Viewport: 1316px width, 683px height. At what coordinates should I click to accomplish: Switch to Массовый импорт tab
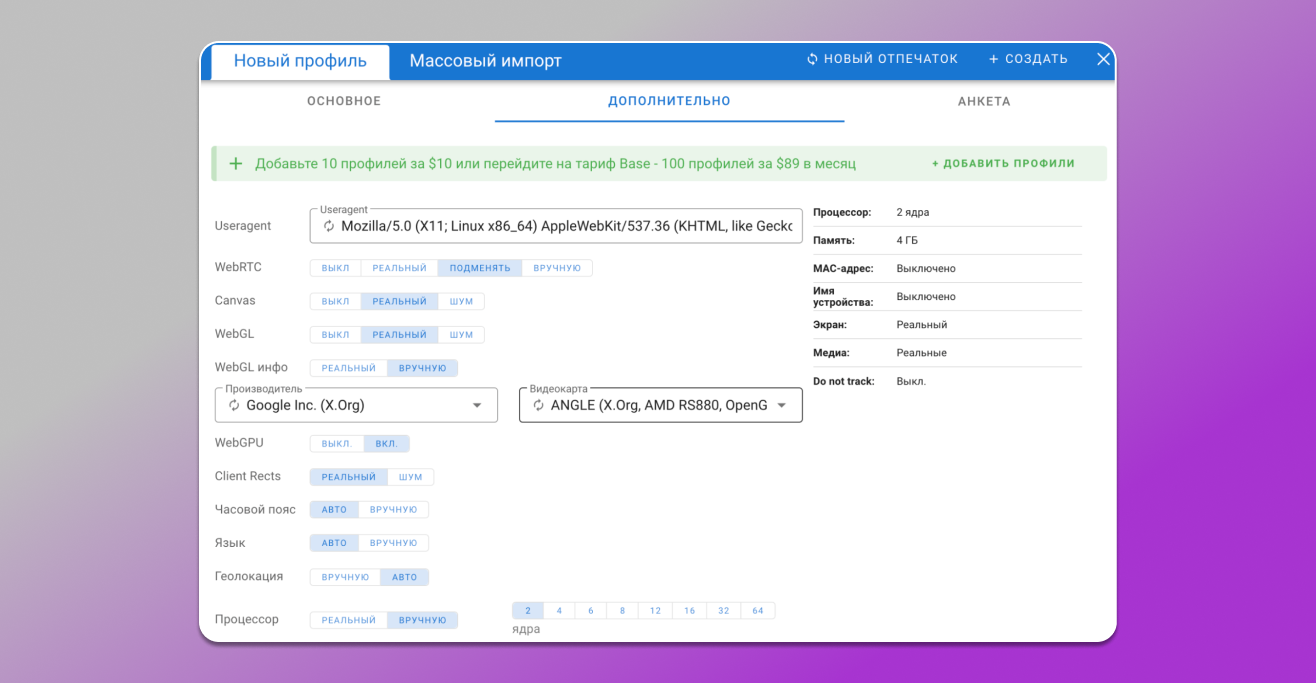pos(485,61)
